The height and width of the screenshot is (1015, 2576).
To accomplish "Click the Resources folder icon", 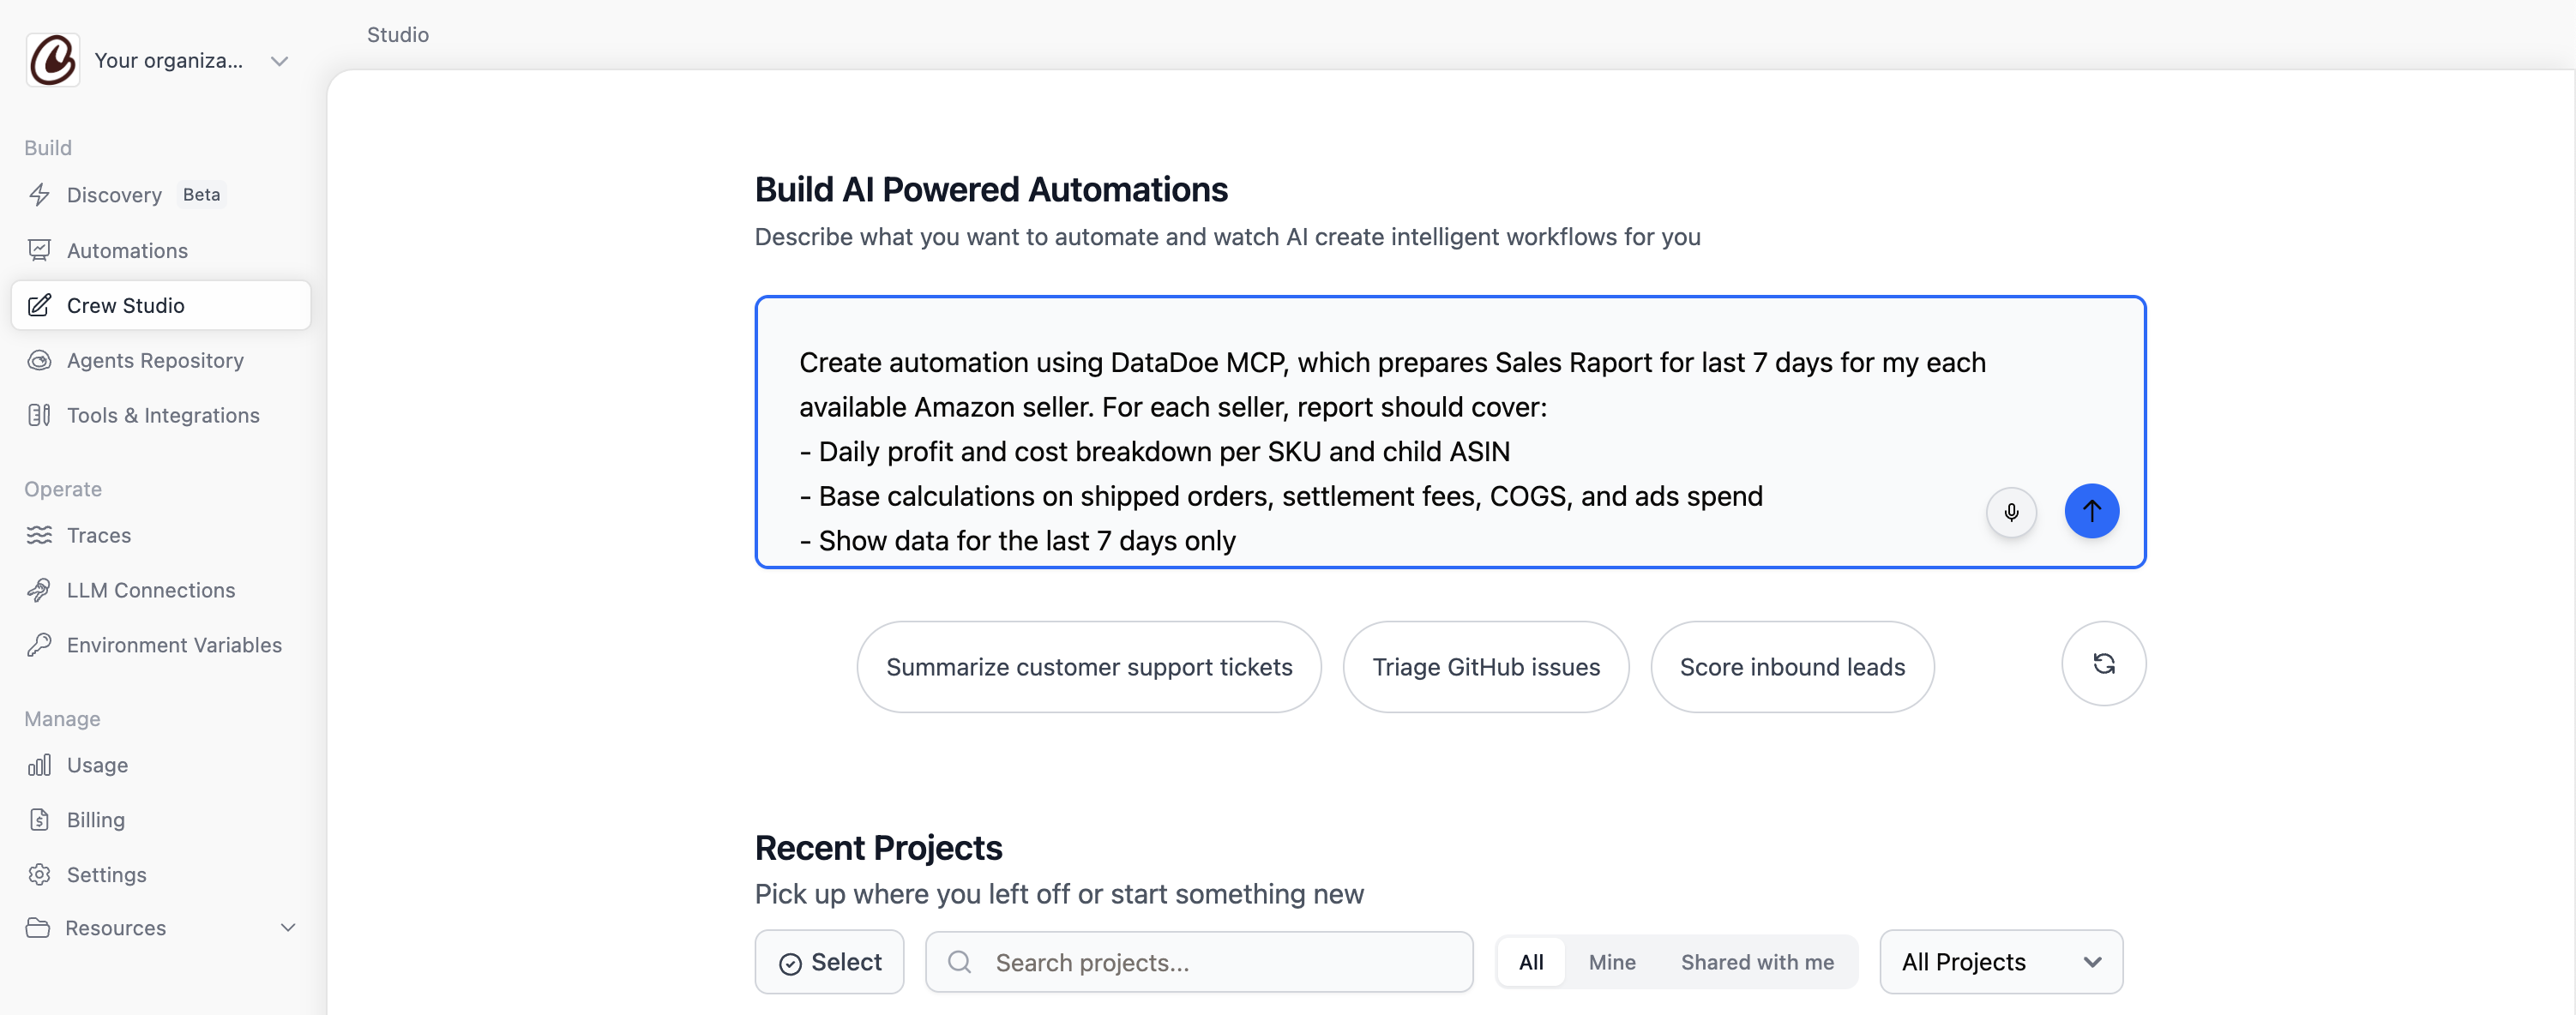I will (38, 928).
